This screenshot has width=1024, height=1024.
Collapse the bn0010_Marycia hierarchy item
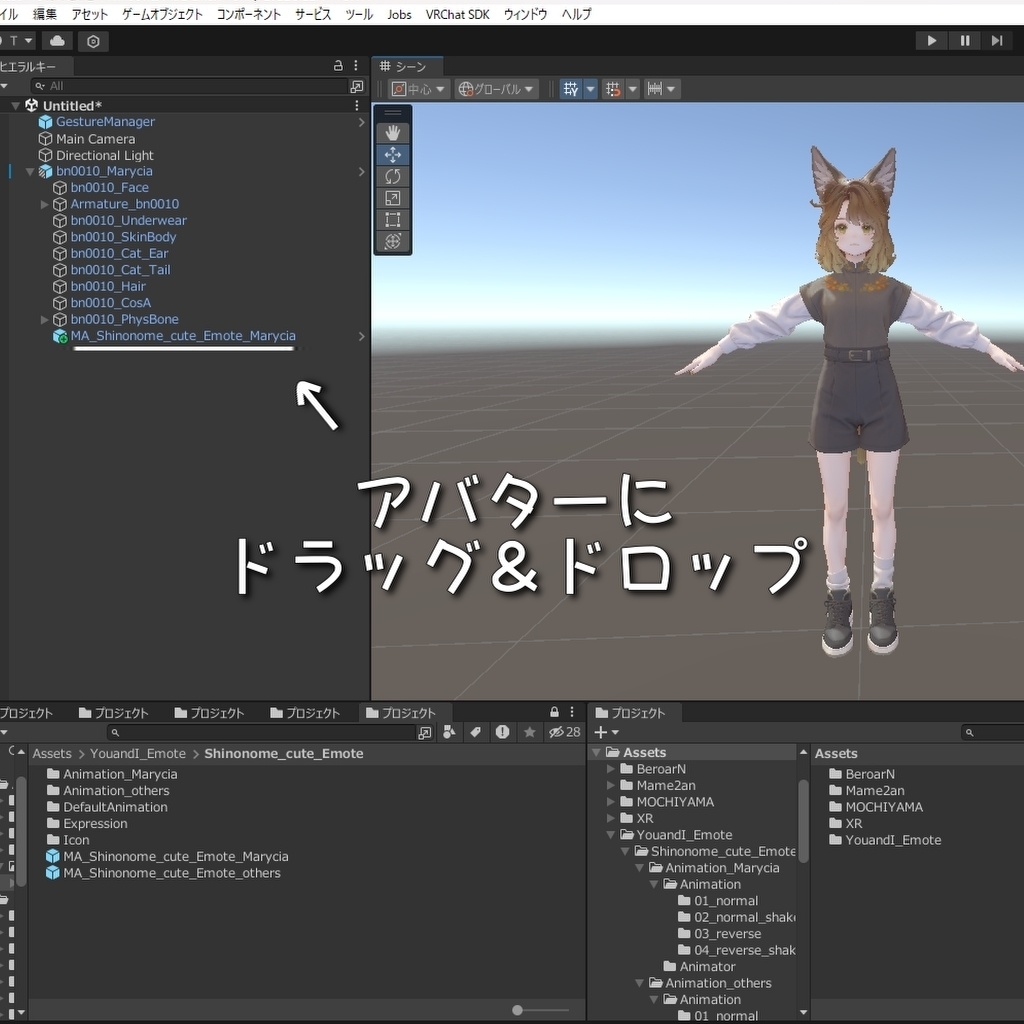click(30, 172)
